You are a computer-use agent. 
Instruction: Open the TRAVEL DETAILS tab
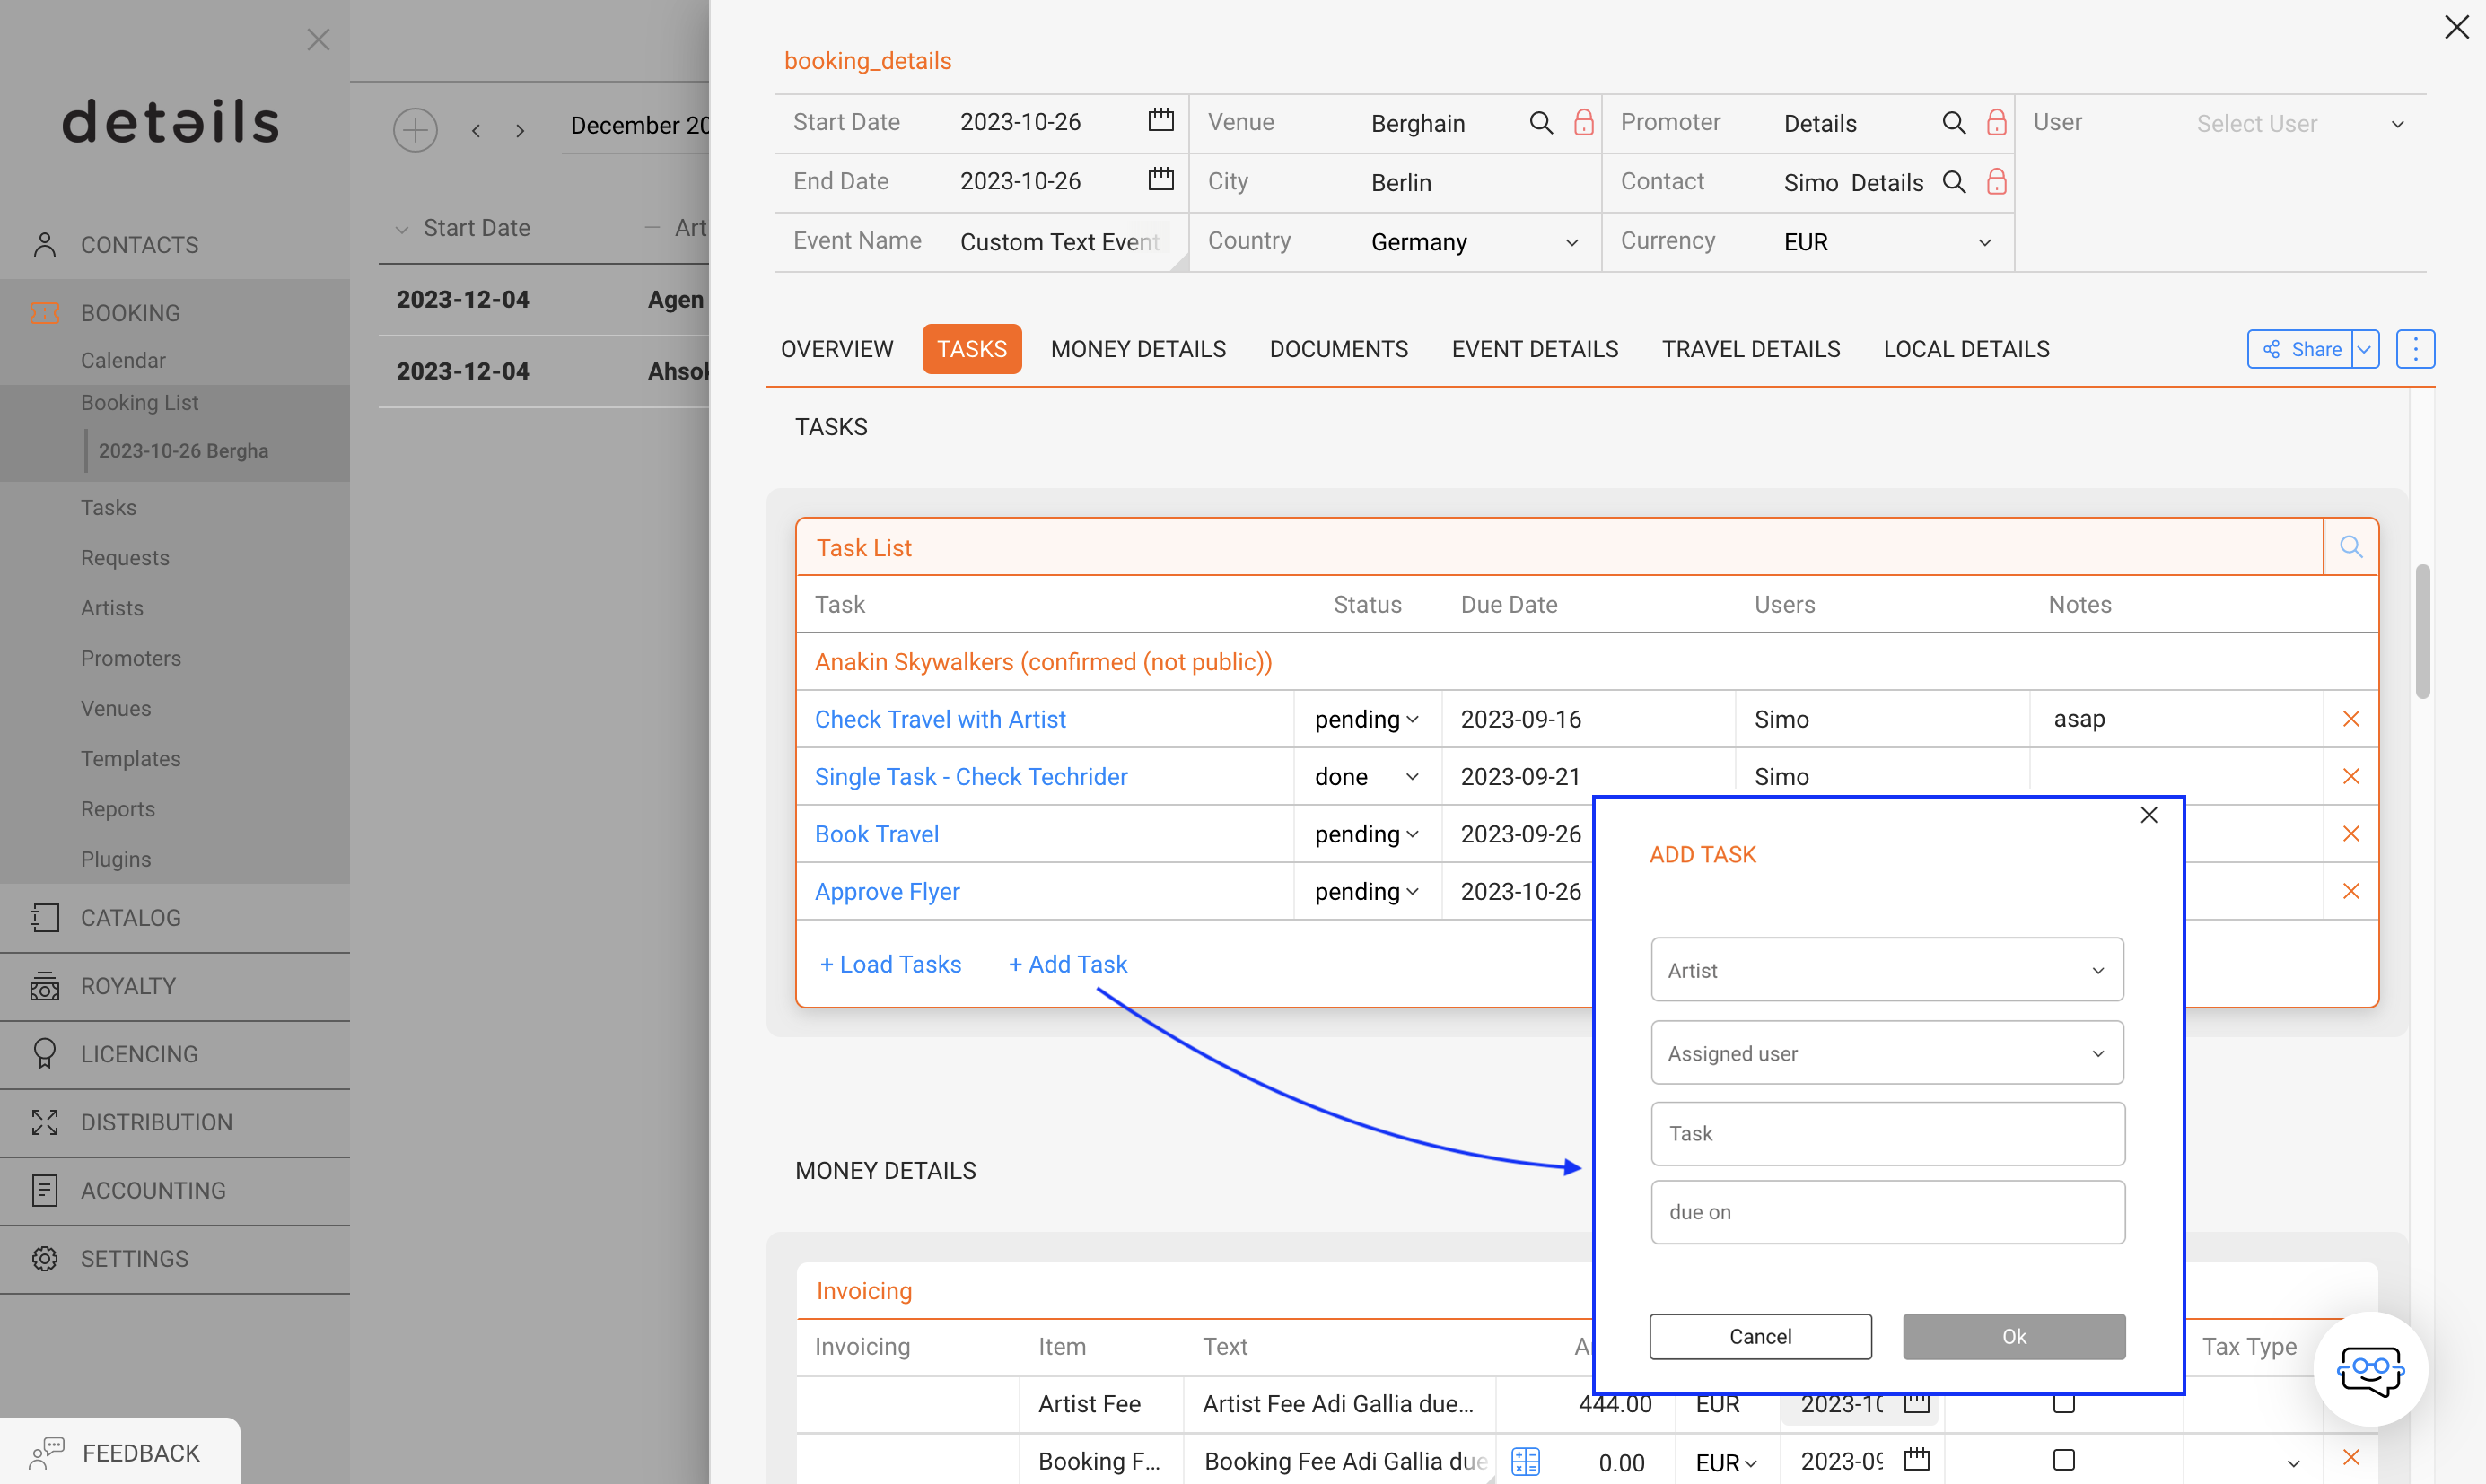point(1750,349)
